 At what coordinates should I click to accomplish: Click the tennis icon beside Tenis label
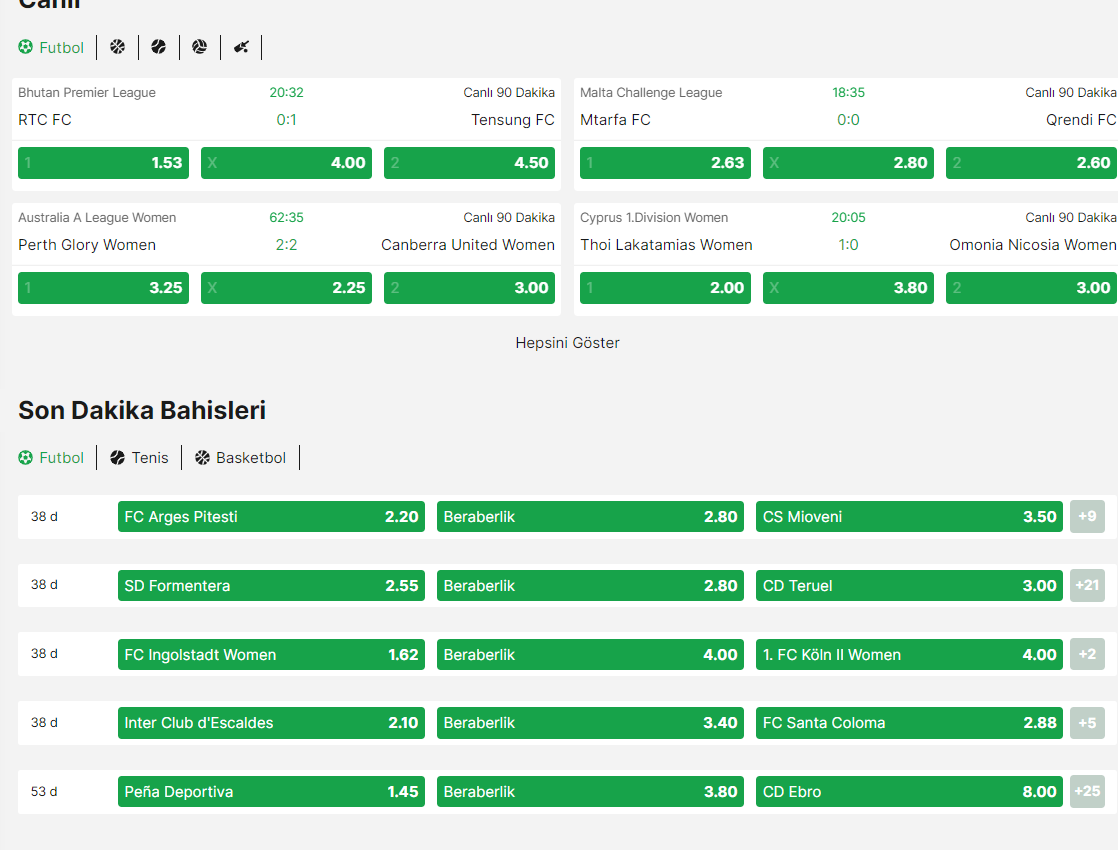click(118, 458)
